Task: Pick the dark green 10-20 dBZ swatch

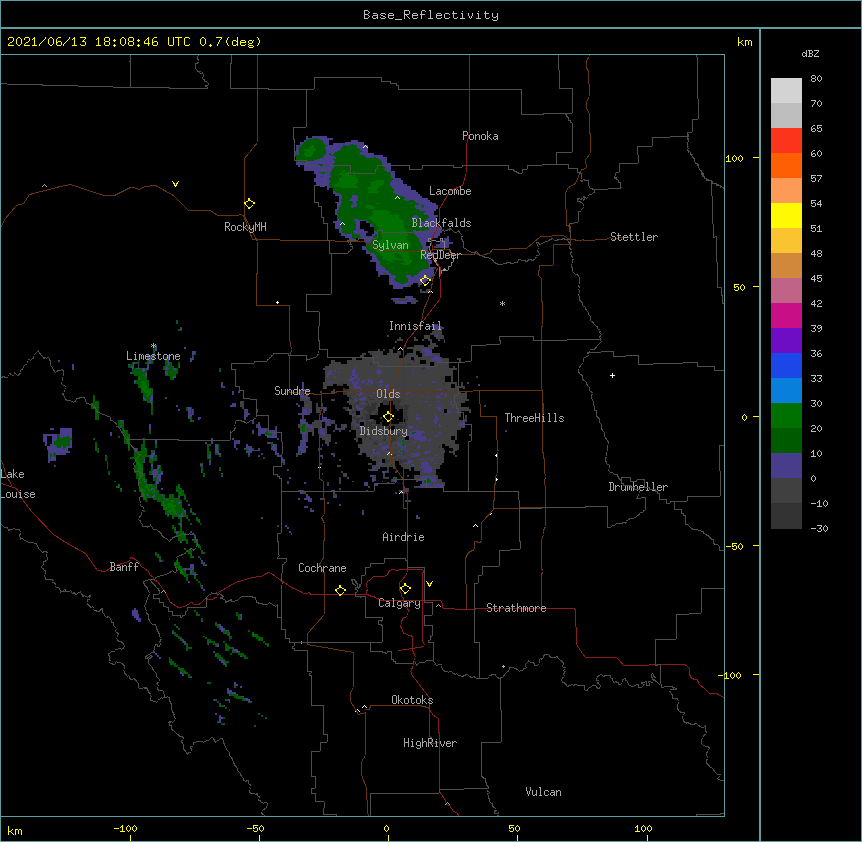Action: tap(786, 441)
